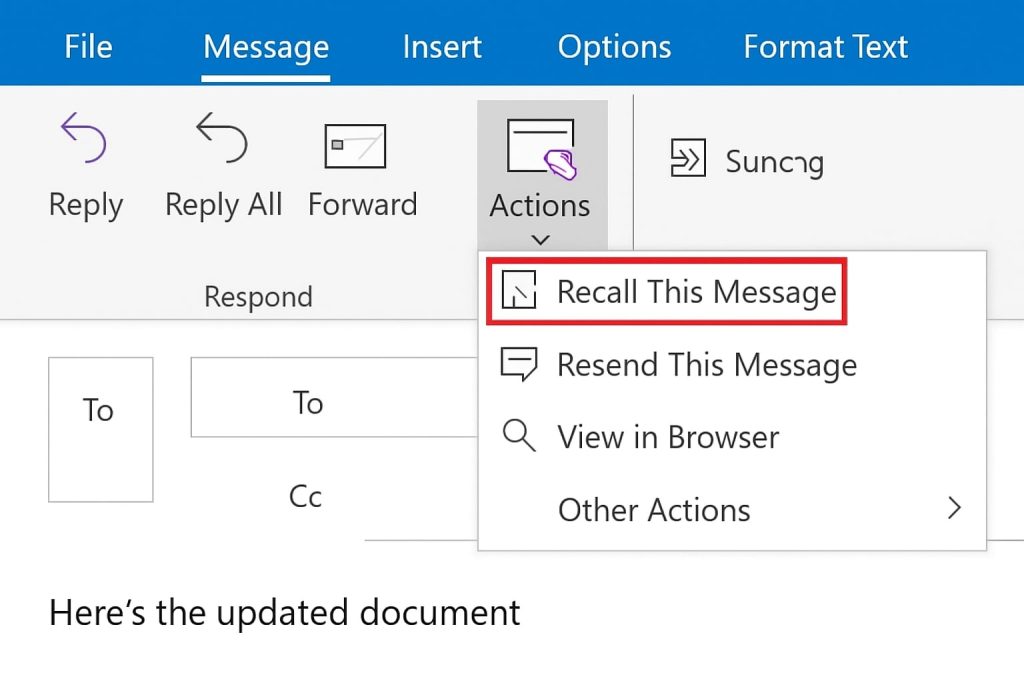Click the Forward envelope icon

tap(355, 147)
